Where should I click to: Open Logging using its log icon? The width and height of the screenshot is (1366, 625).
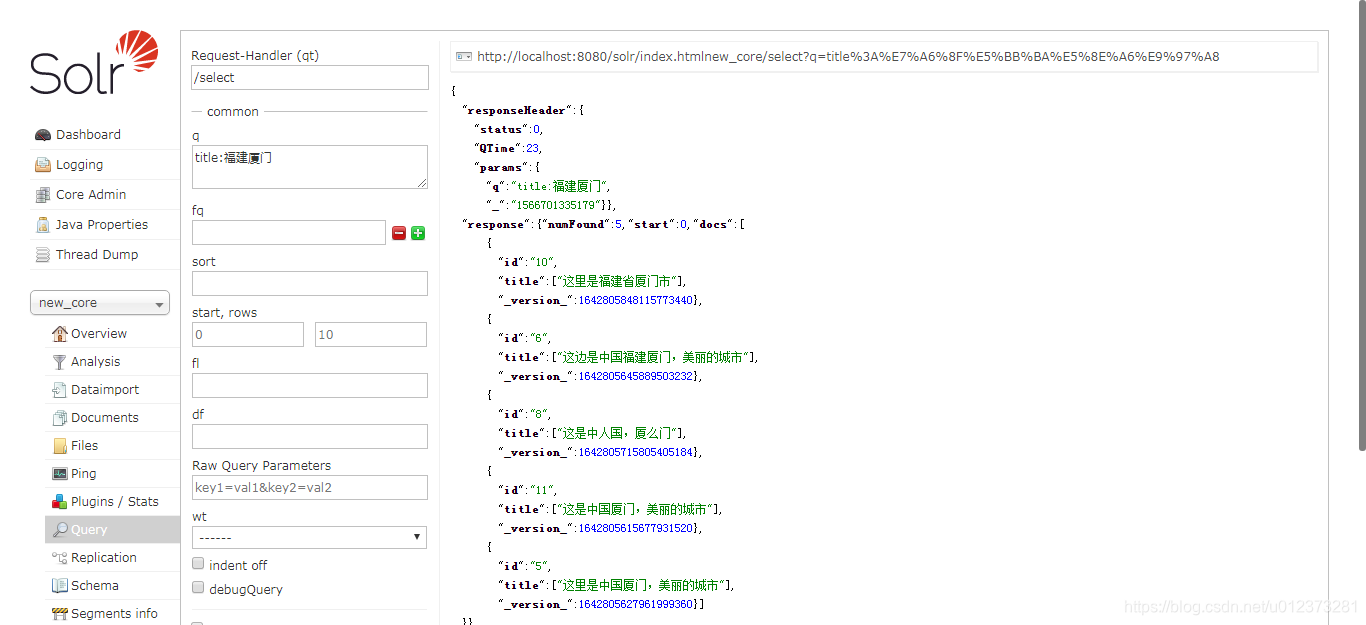click(41, 164)
